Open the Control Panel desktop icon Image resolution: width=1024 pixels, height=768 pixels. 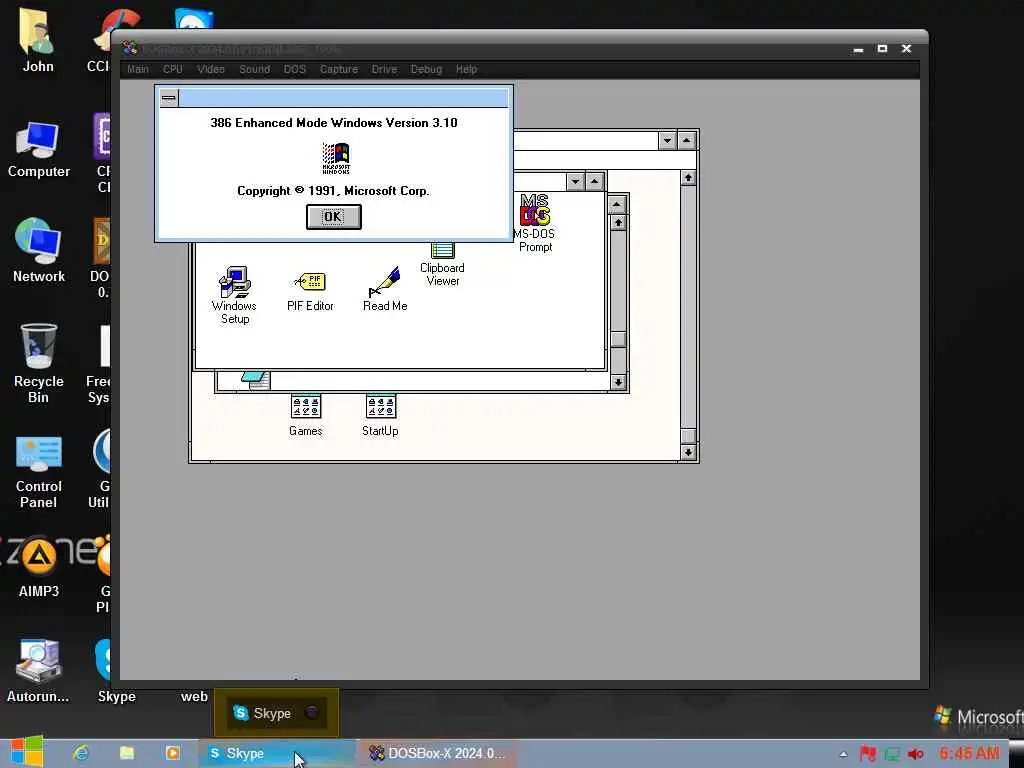[39, 472]
